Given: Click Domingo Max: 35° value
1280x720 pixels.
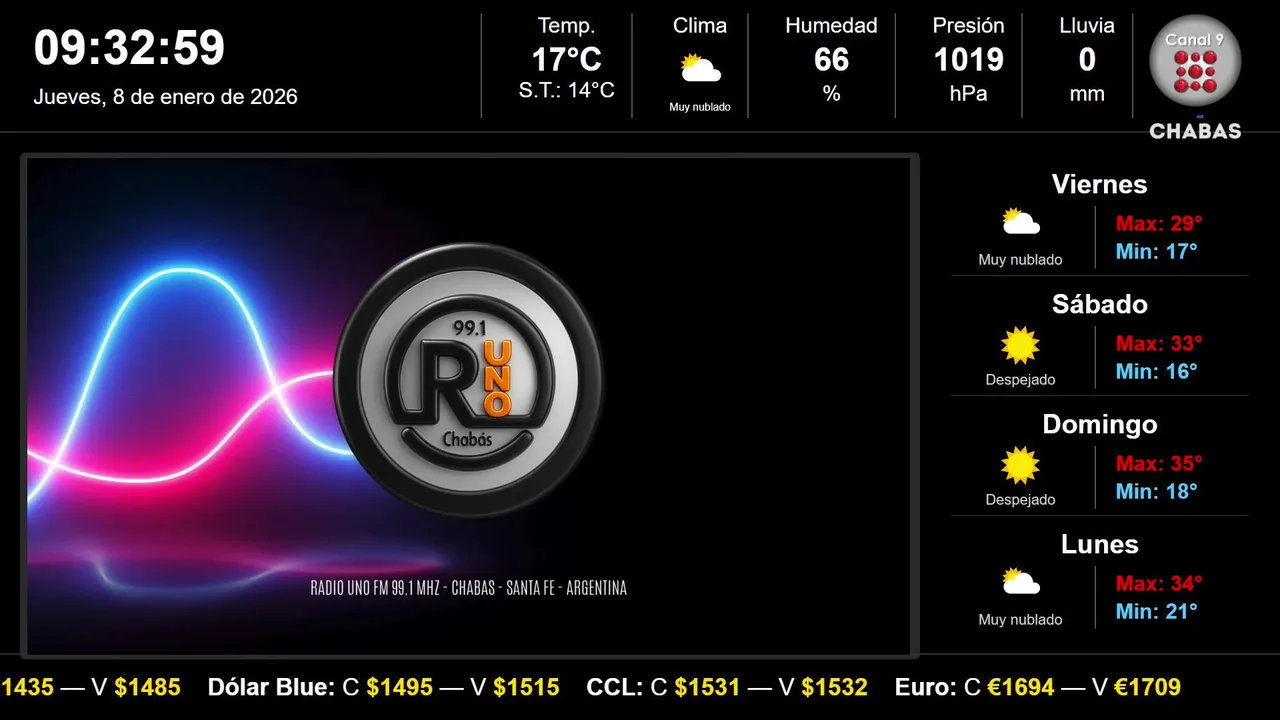Looking at the screenshot, I should click(1159, 463).
